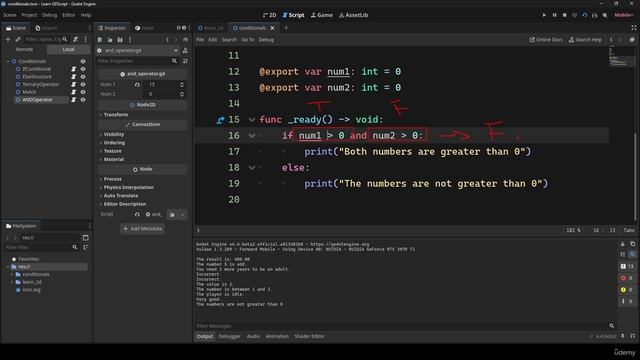Toggle visibility of TernaryOperator node

coord(83,84)
